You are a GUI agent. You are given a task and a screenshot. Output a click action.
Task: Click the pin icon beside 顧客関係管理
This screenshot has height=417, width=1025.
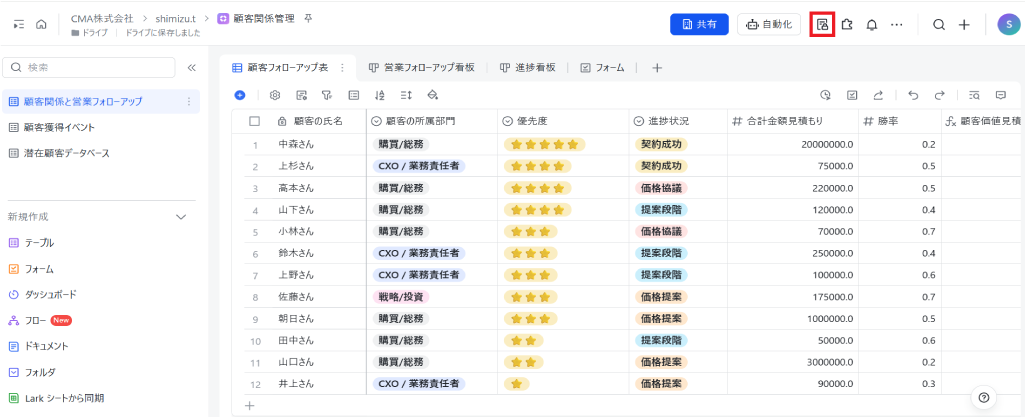tap(308, 18)
